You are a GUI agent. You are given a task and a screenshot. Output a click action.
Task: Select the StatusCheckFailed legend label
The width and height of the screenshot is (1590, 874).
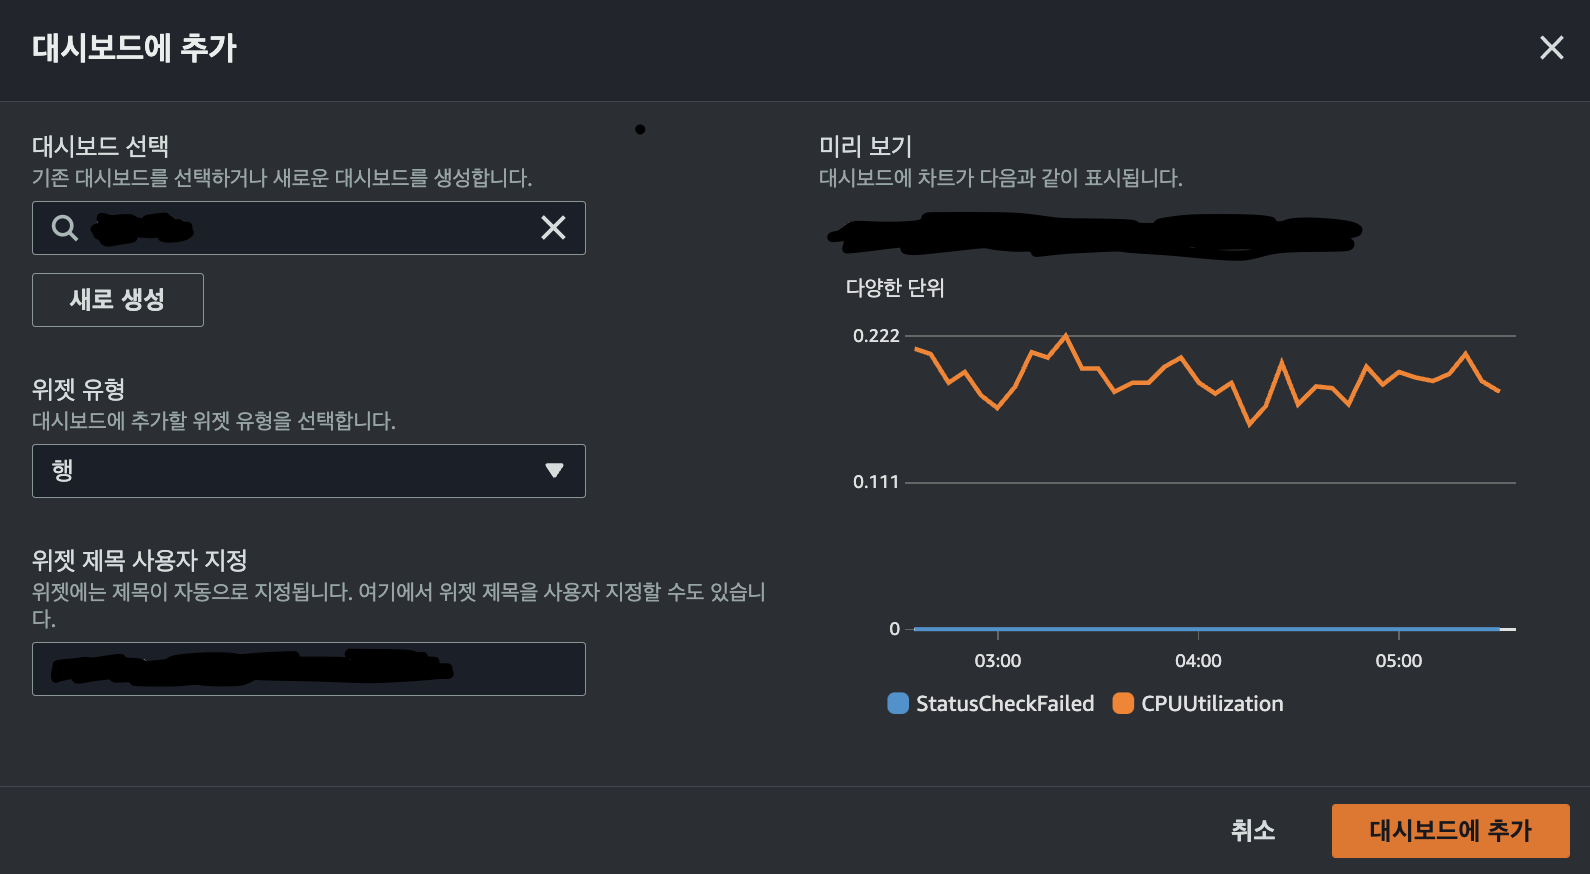[x=1005, y=703]
